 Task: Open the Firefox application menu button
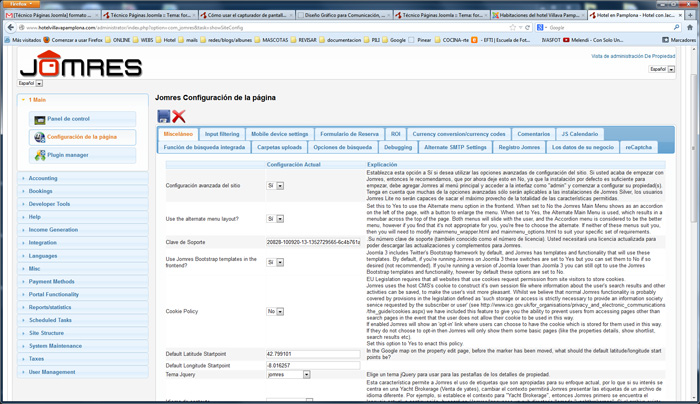pos(21,4)
